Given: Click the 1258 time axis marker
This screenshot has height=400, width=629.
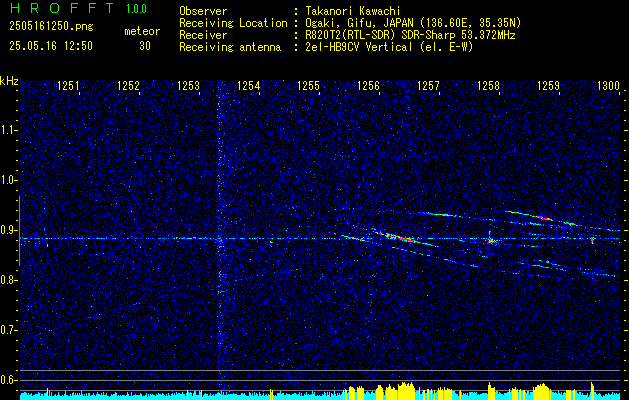Looking at the screenshot, I should pyautogui.click(x=489, y=85).
